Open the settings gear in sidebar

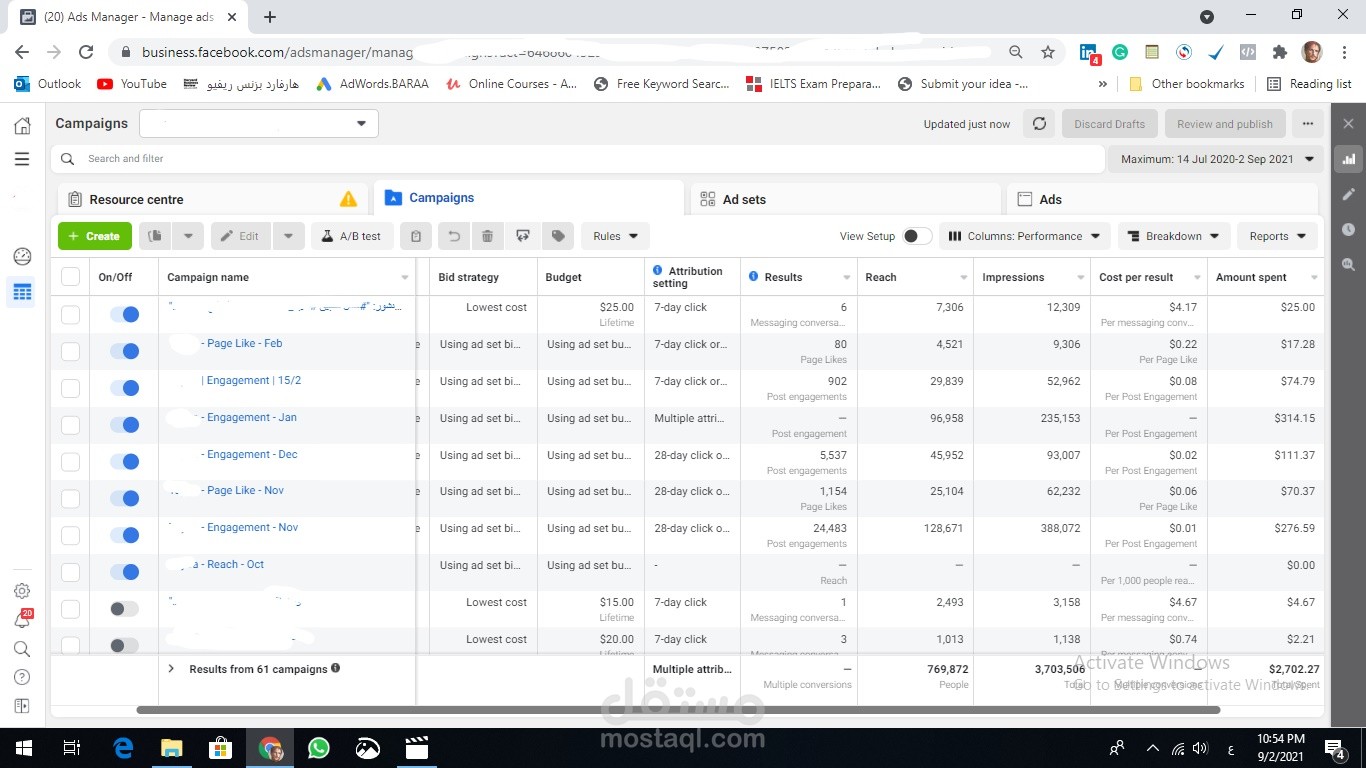22,591
